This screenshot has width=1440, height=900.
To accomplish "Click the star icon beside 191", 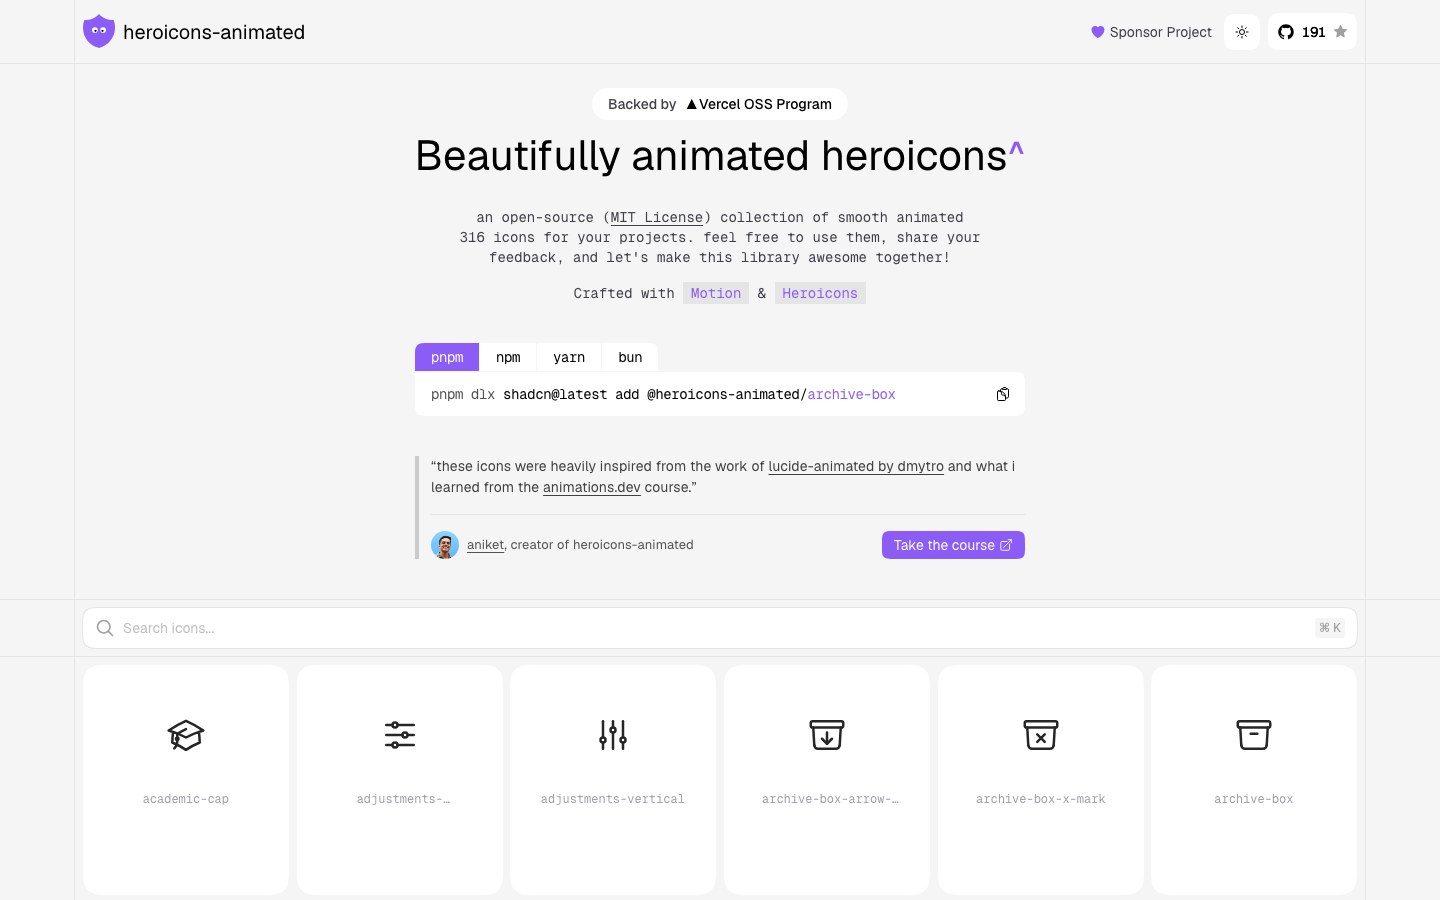I will click(1341, 32).
